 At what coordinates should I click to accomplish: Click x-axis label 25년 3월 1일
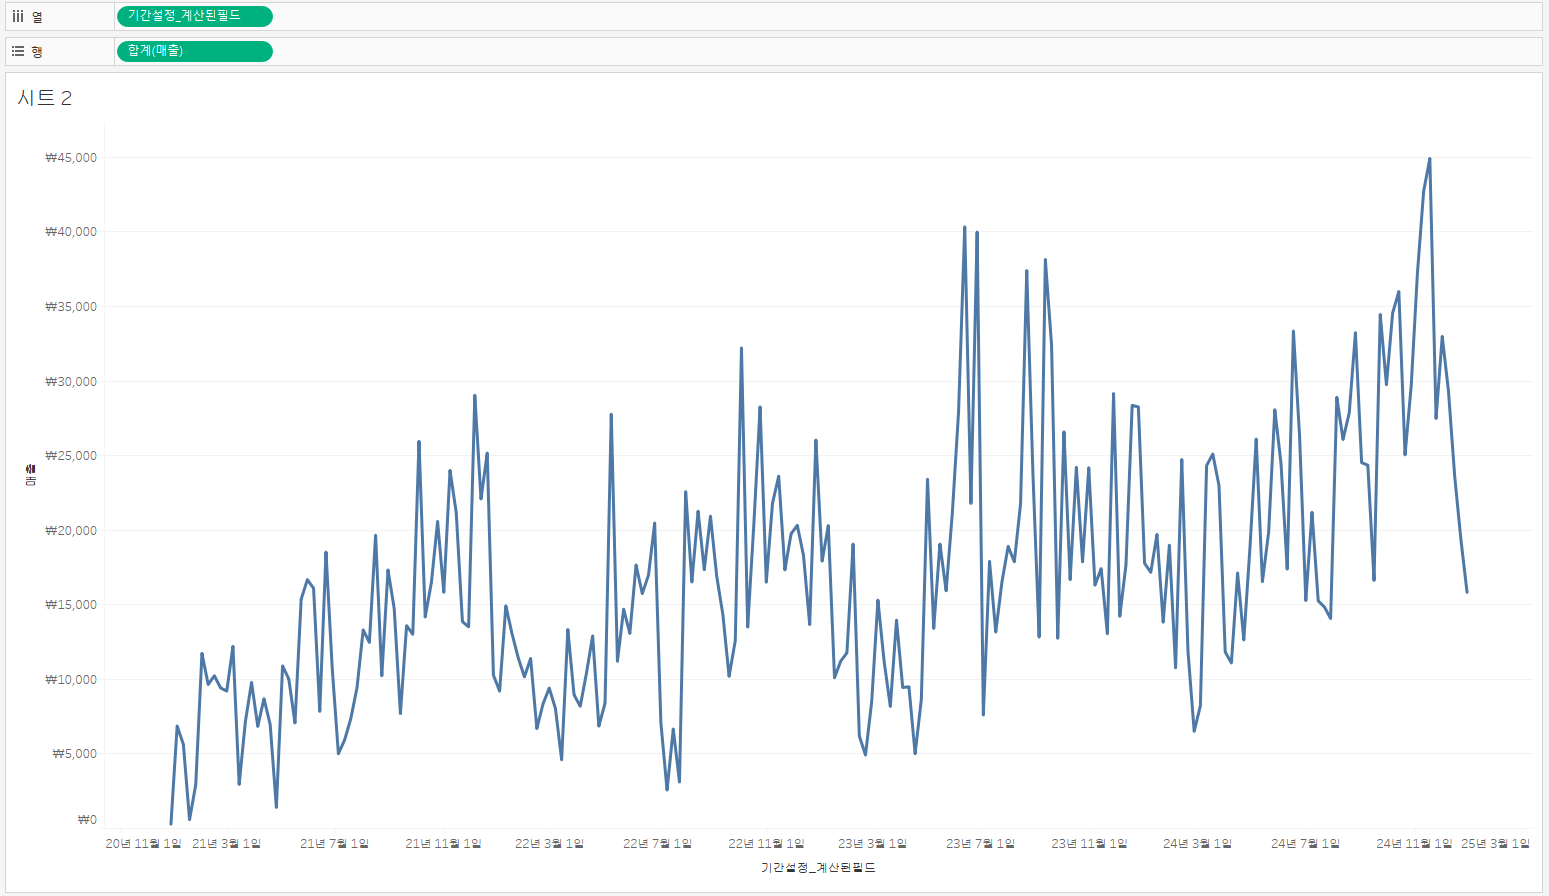1495,844
